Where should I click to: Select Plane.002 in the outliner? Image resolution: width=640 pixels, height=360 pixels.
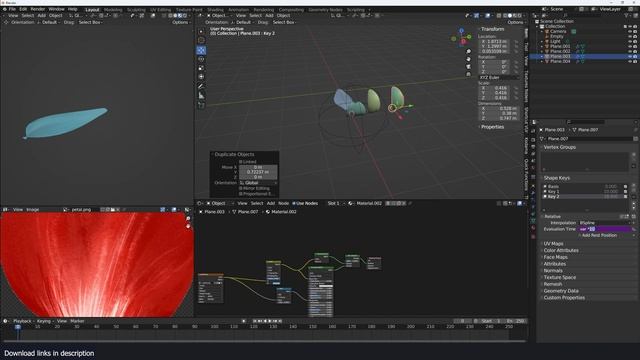tap(560, 51)
